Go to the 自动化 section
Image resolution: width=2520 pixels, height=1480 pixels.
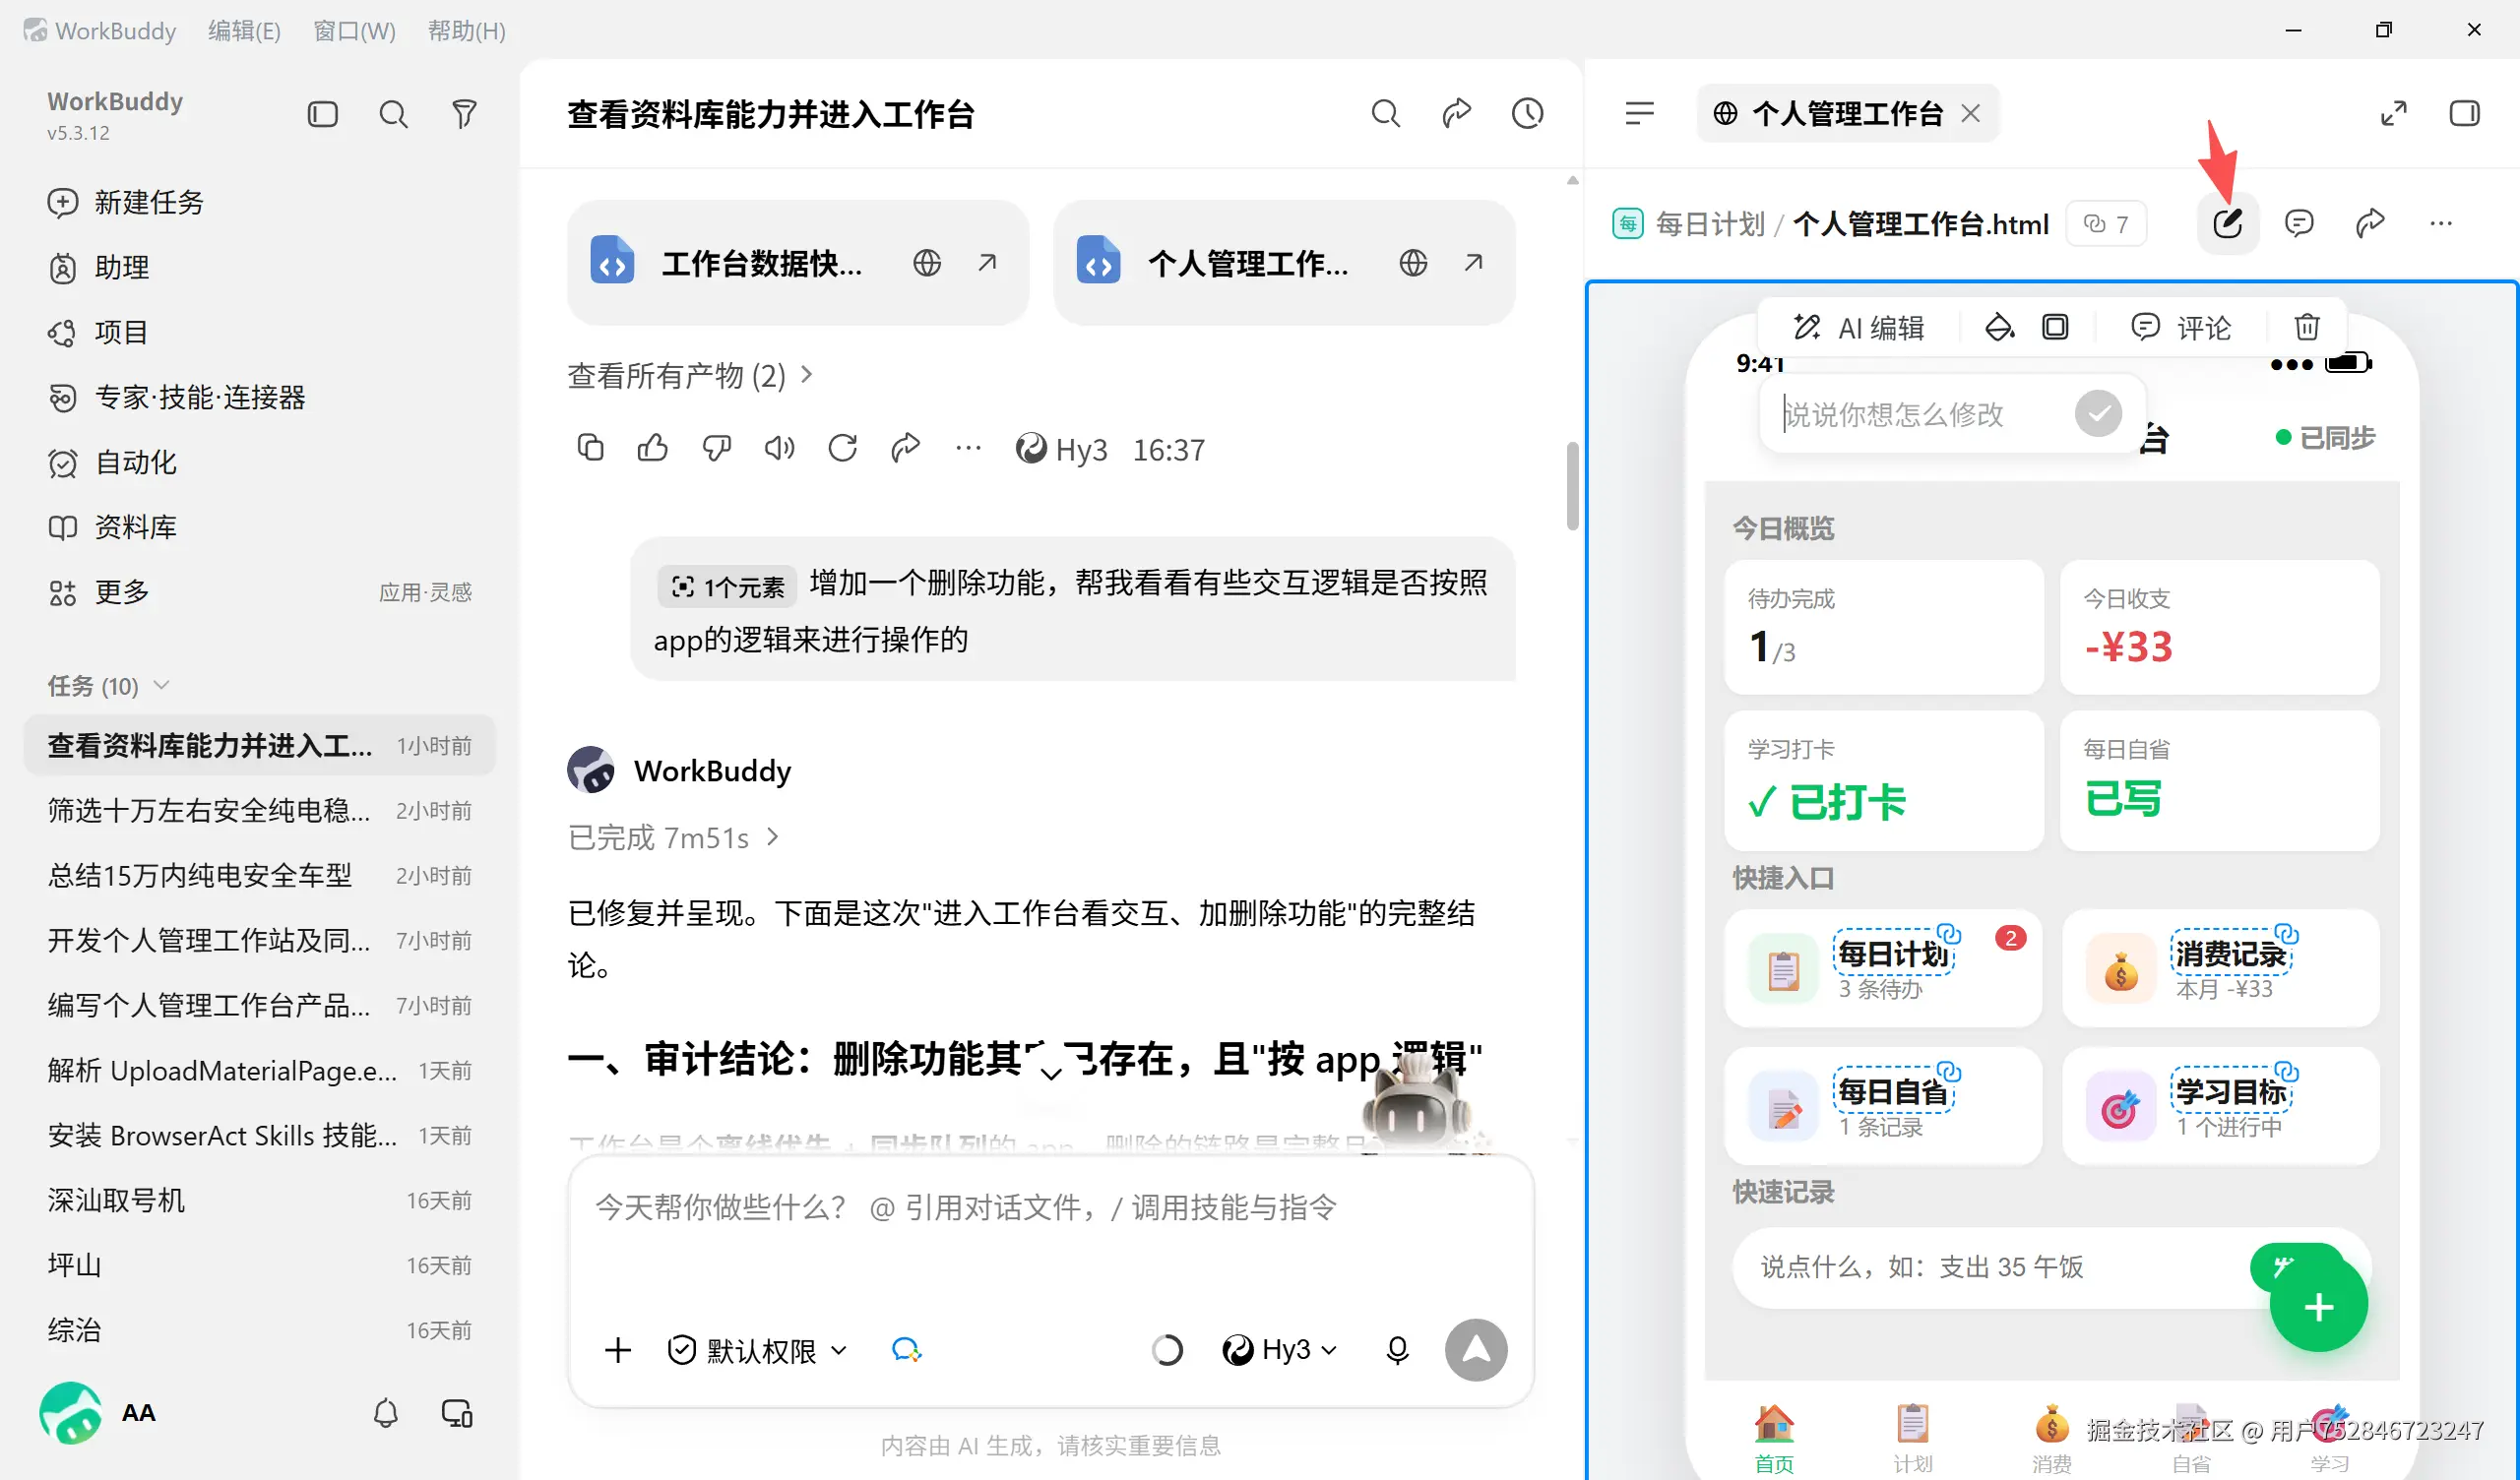pos(113,462)
